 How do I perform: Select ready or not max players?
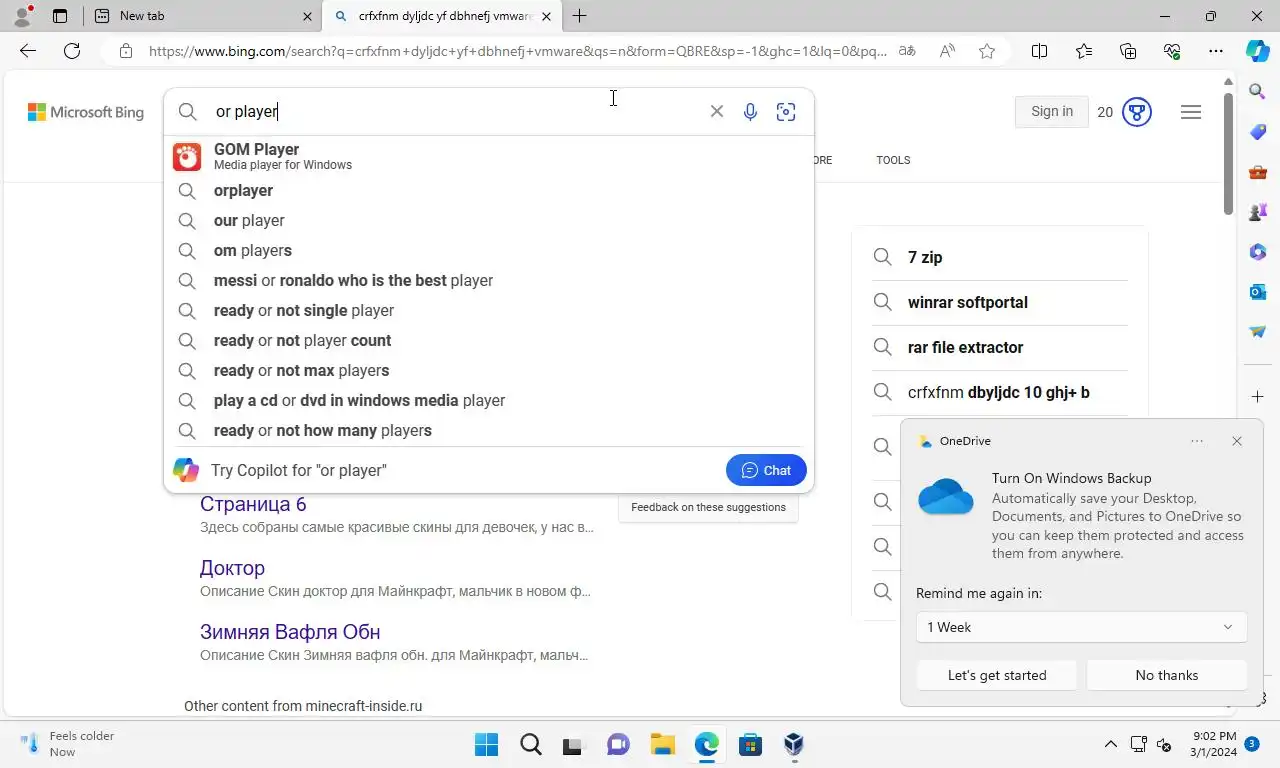click(488, 370)
